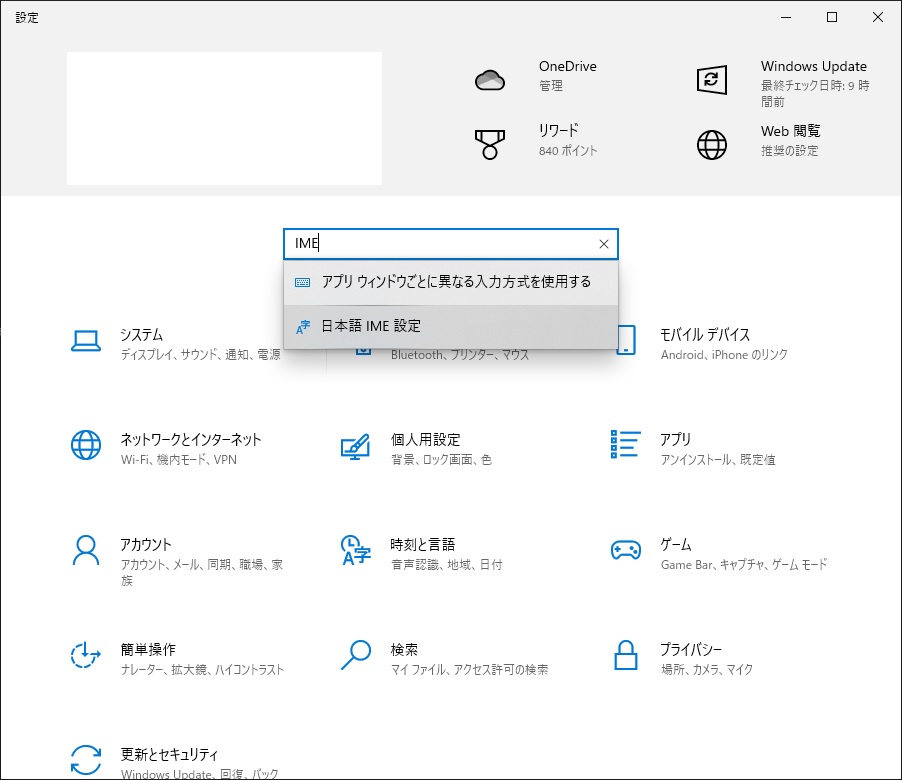902x780 pixels.
Task: Open 検索 settings title
Action: coord(404,649)
